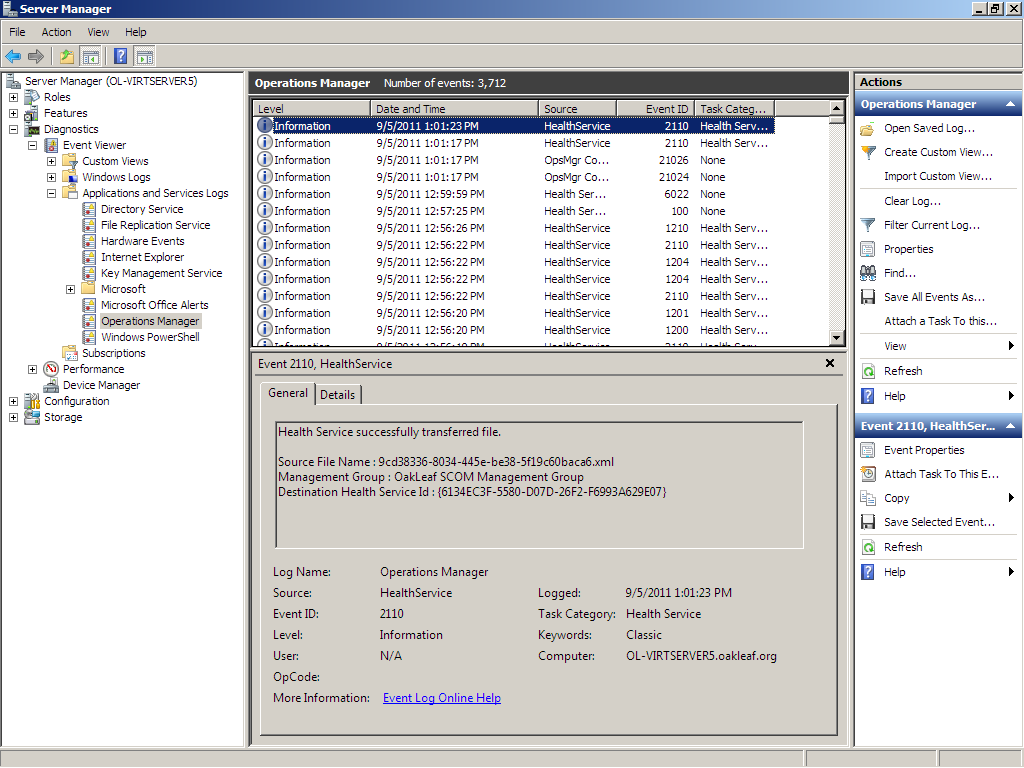Click the Find binoculars icon

868,273
